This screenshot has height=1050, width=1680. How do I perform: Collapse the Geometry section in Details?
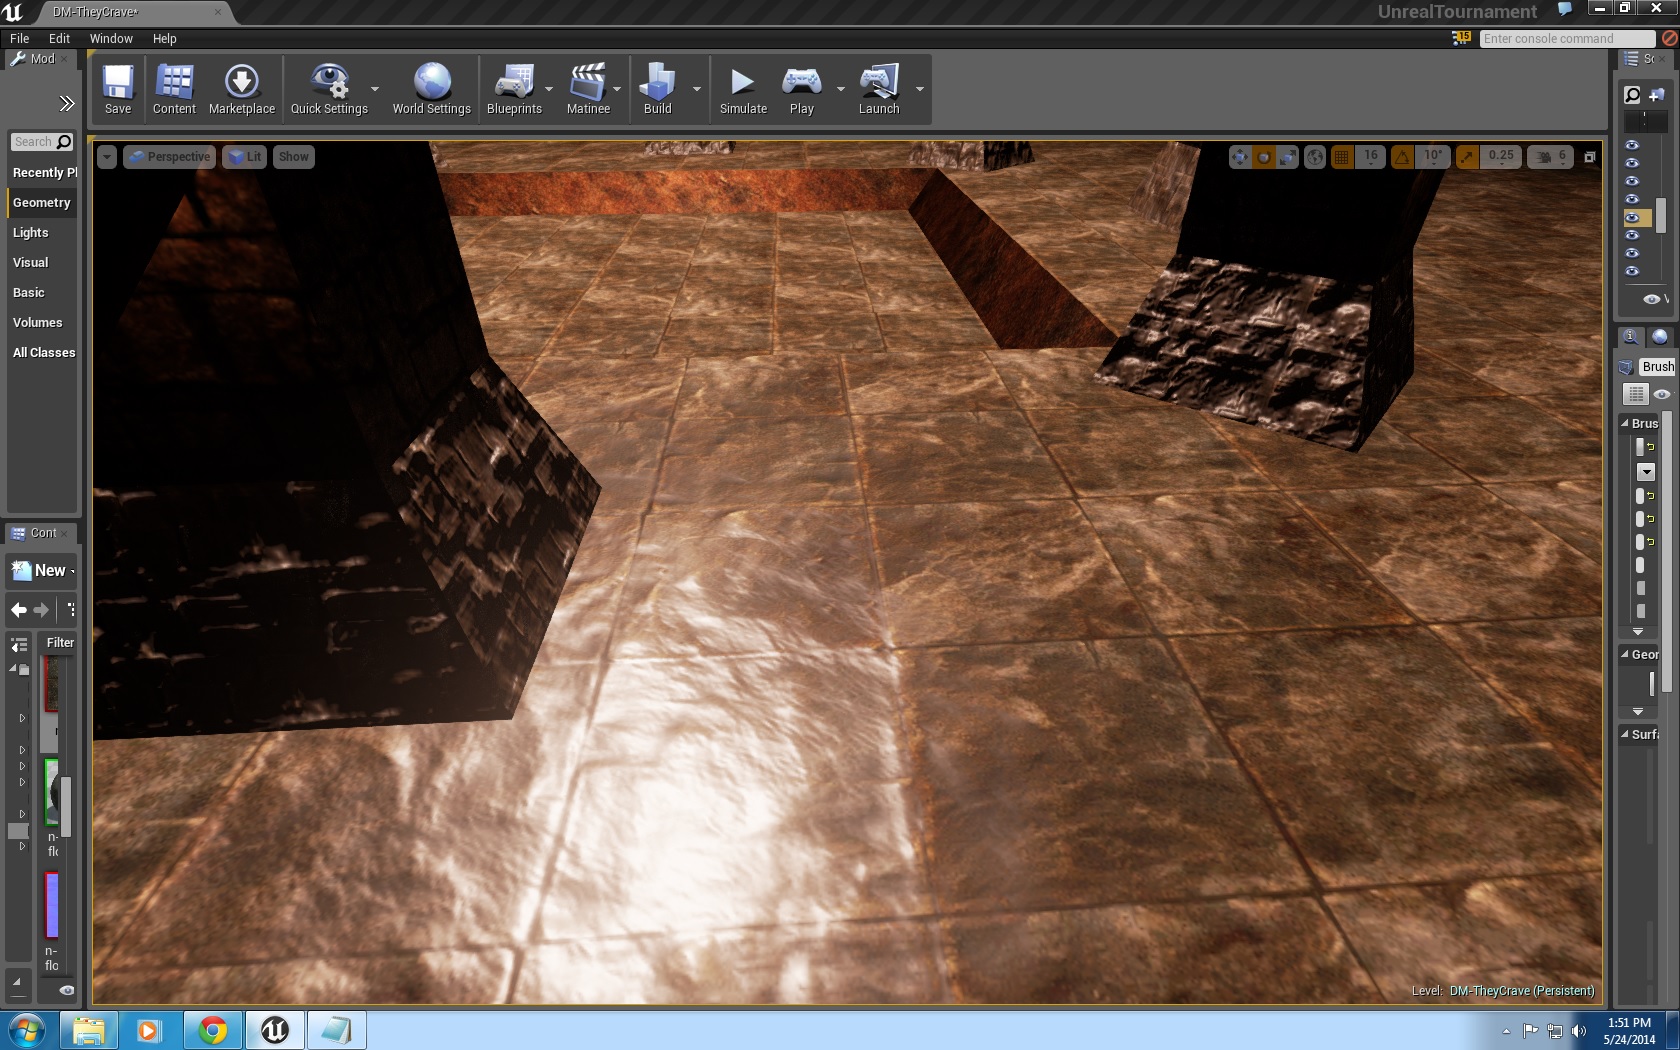(x=1625, y=654)
